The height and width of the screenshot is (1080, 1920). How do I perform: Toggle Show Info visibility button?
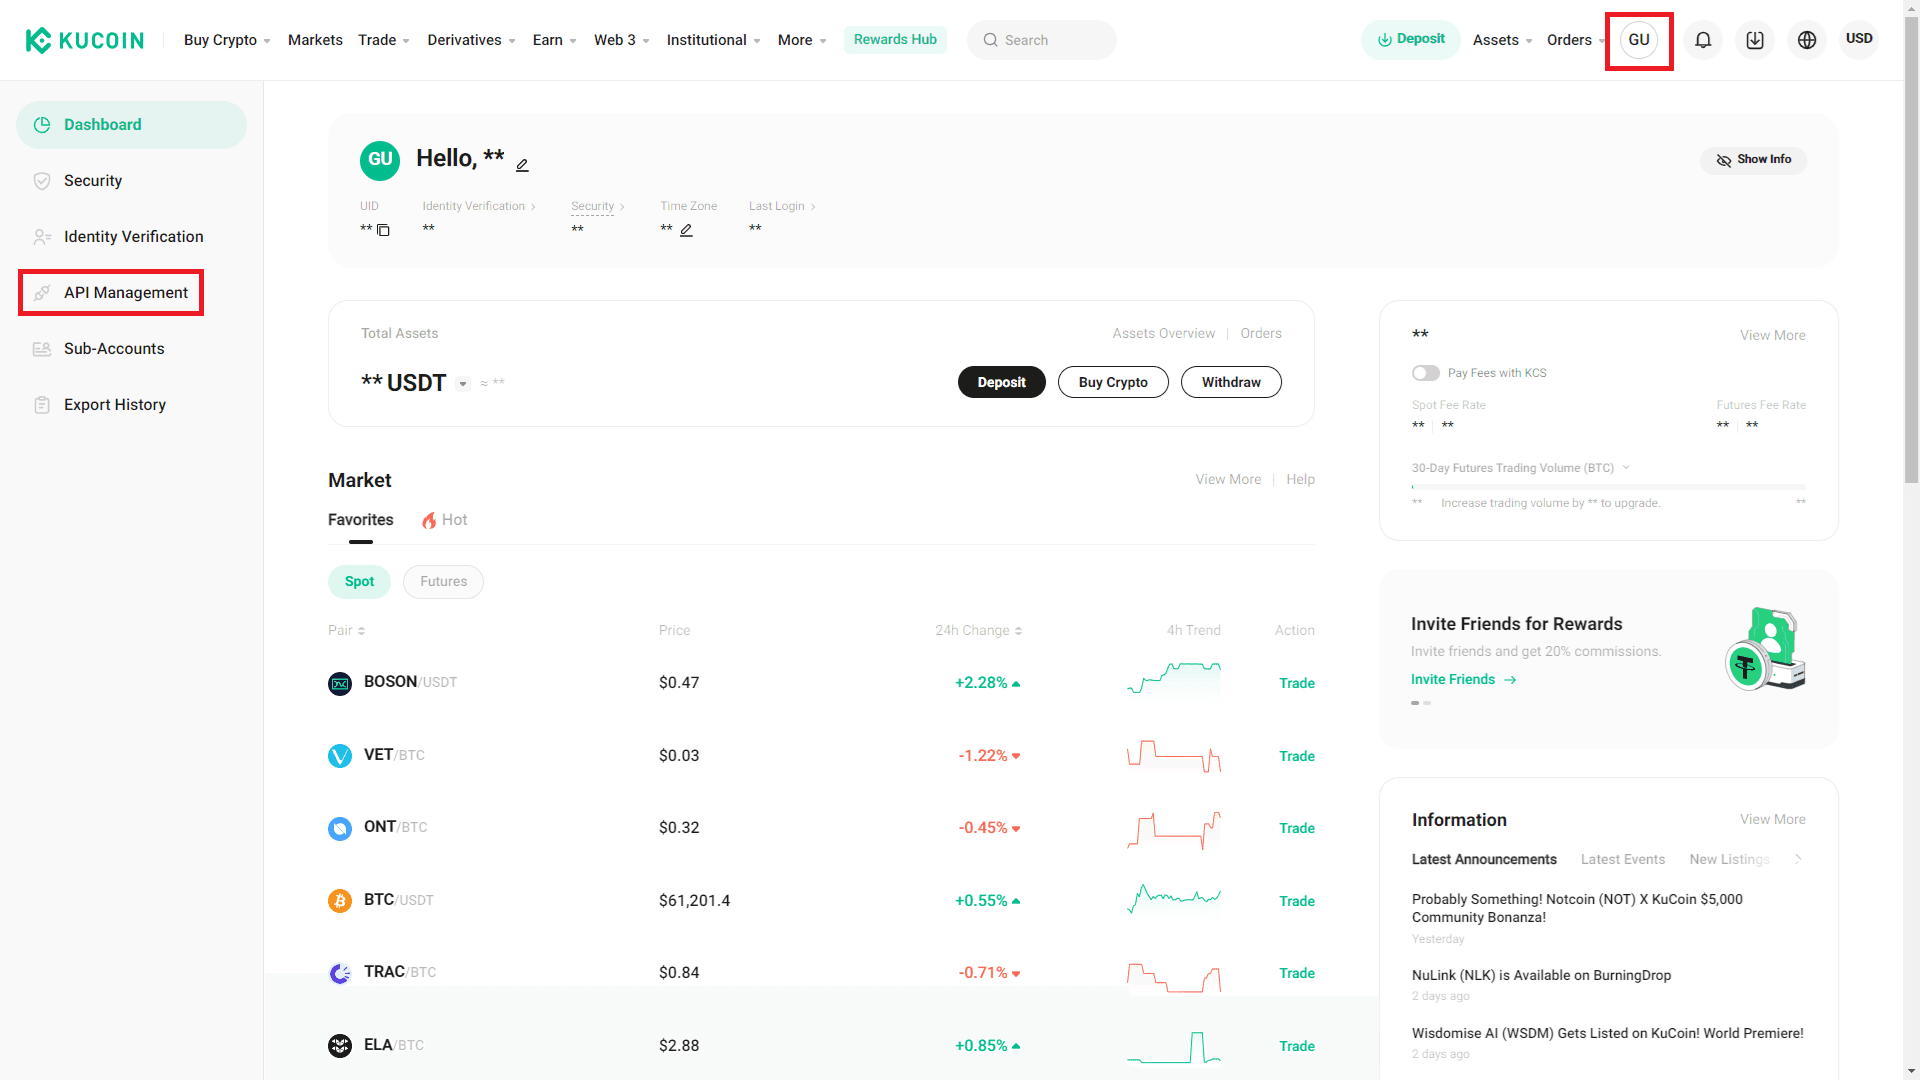tap(1753, 160)
